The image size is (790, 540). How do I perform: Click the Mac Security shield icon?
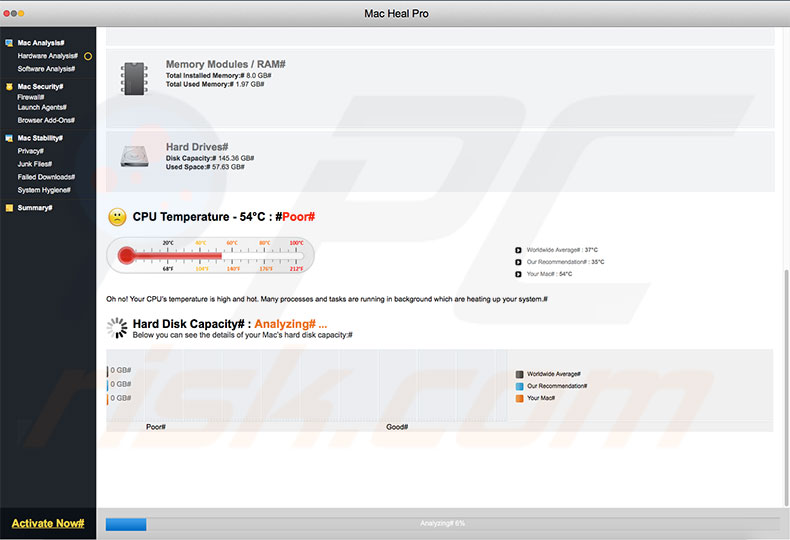pyautogui.click(x=9, y=87)
